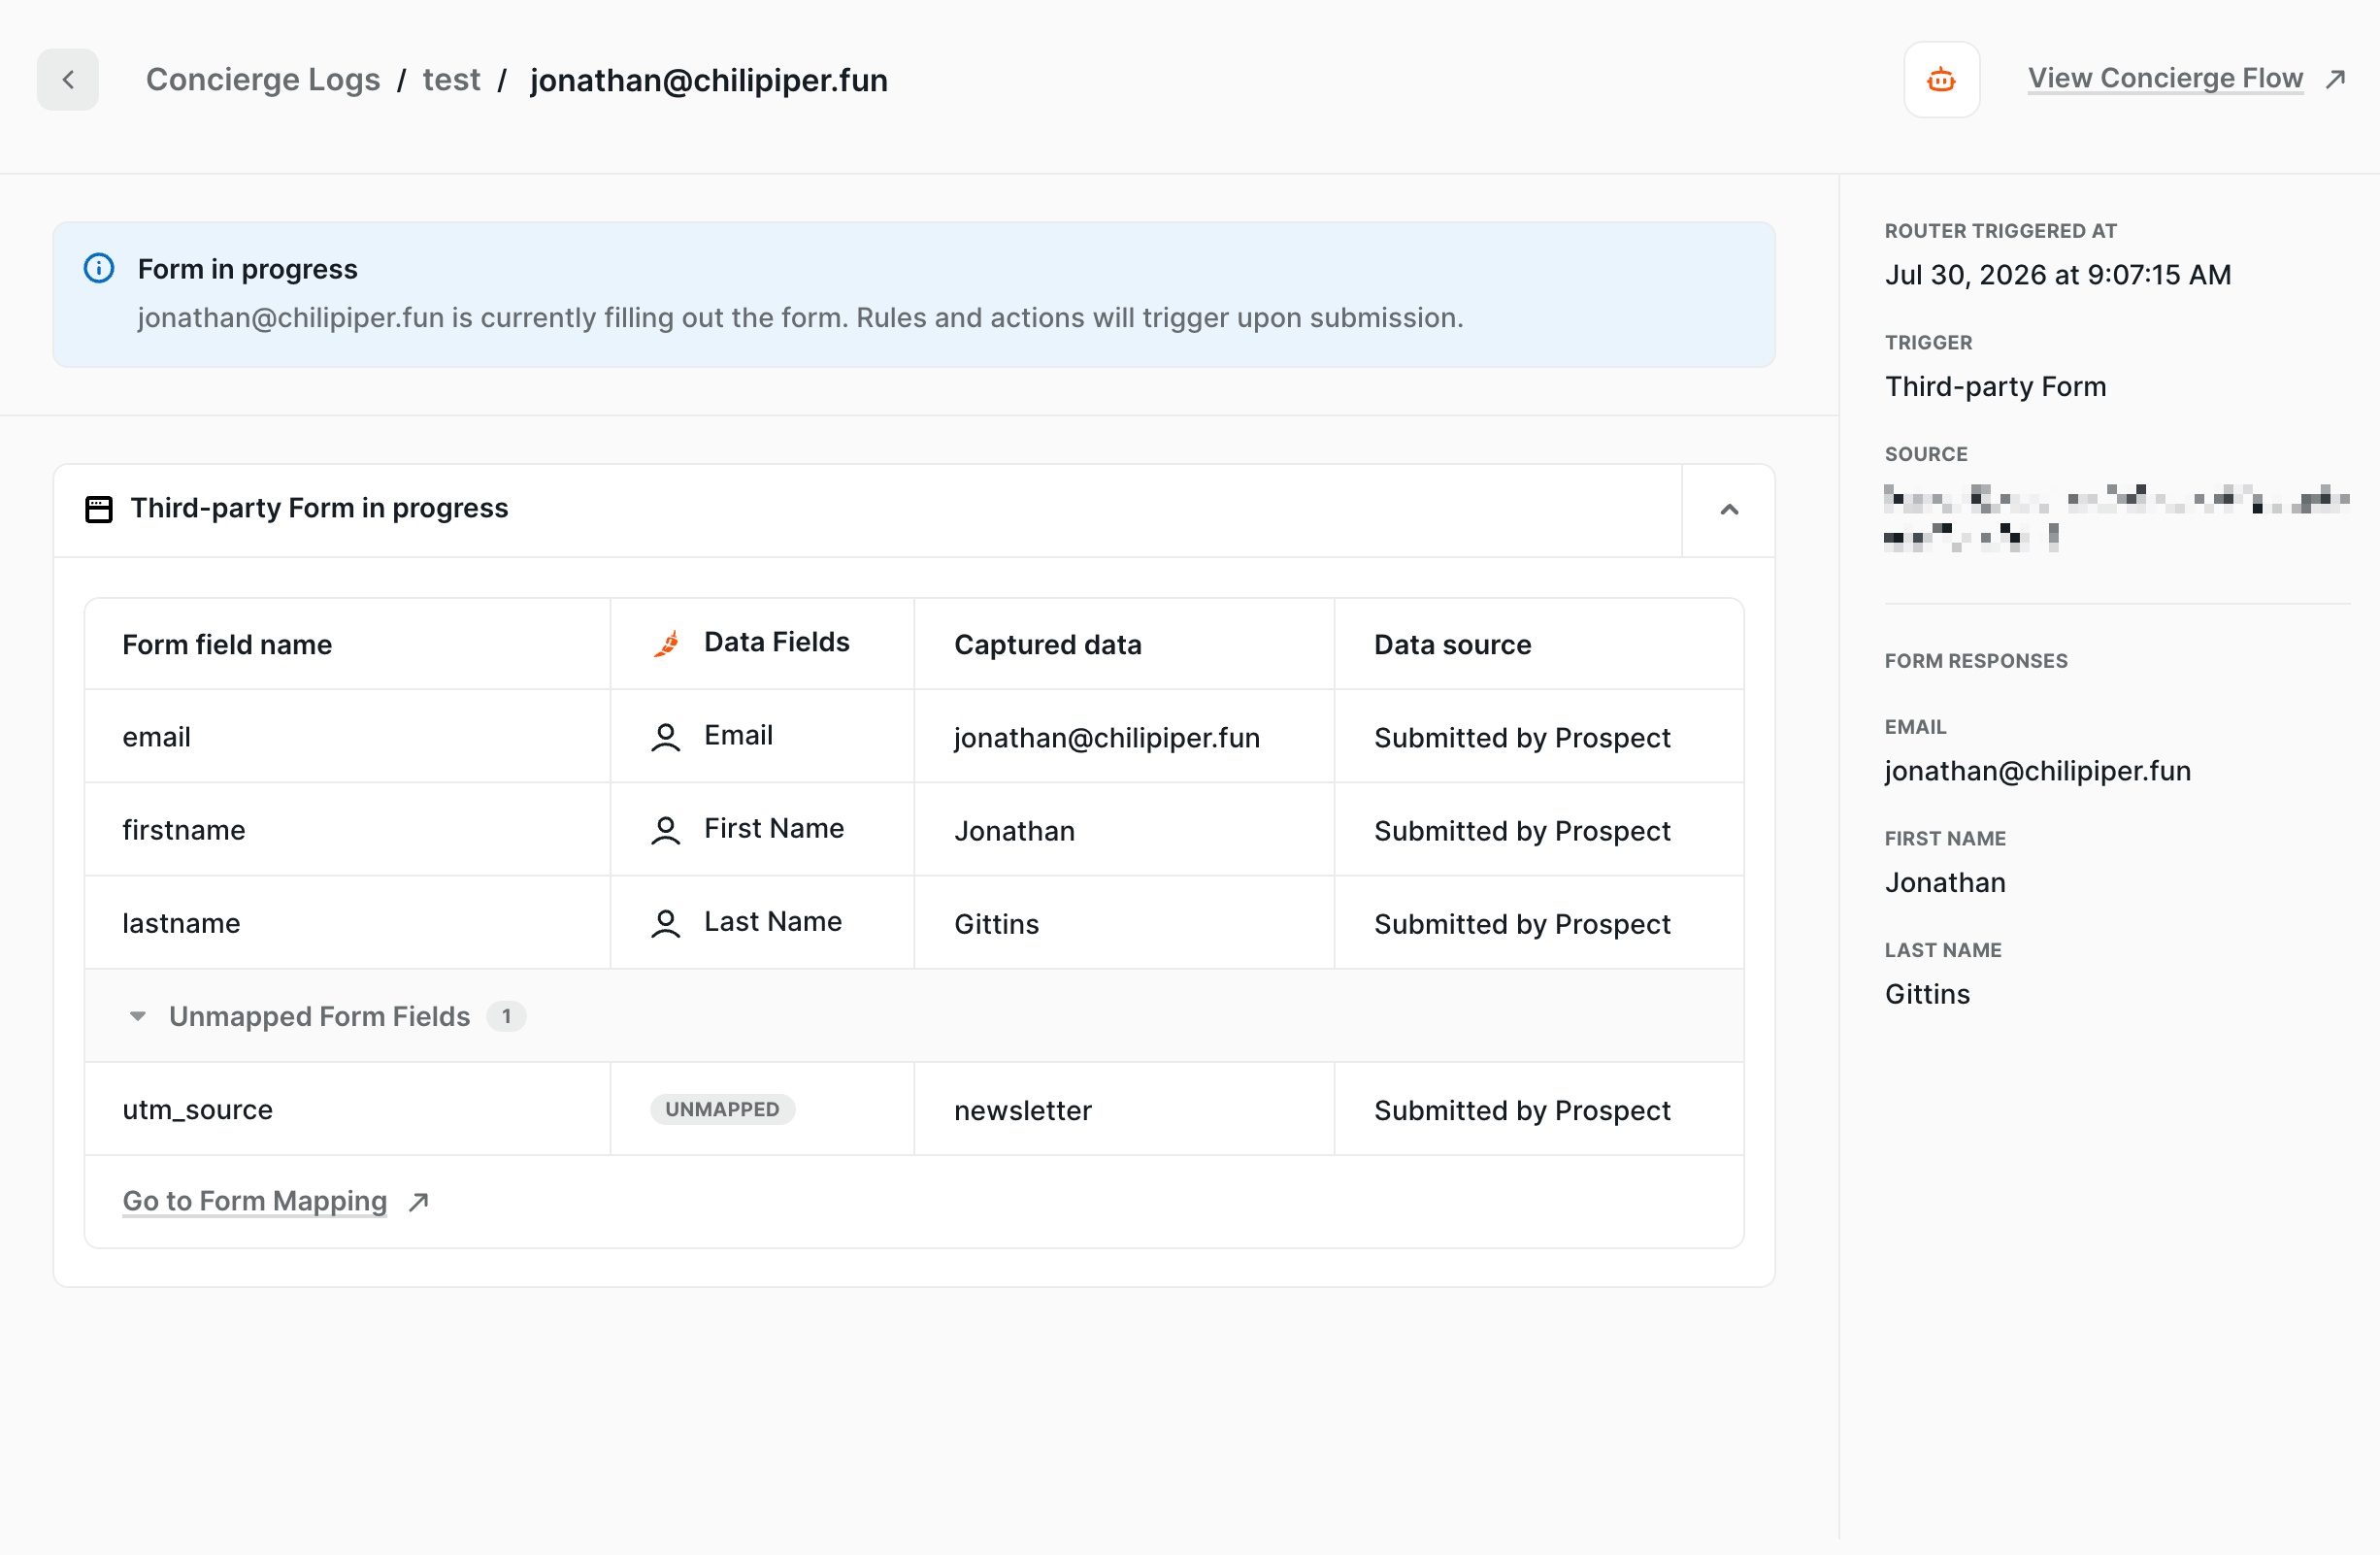
Task: Click sidebar email response jonathan@chilipiper.fun
Action: (x=2037, y=771)
